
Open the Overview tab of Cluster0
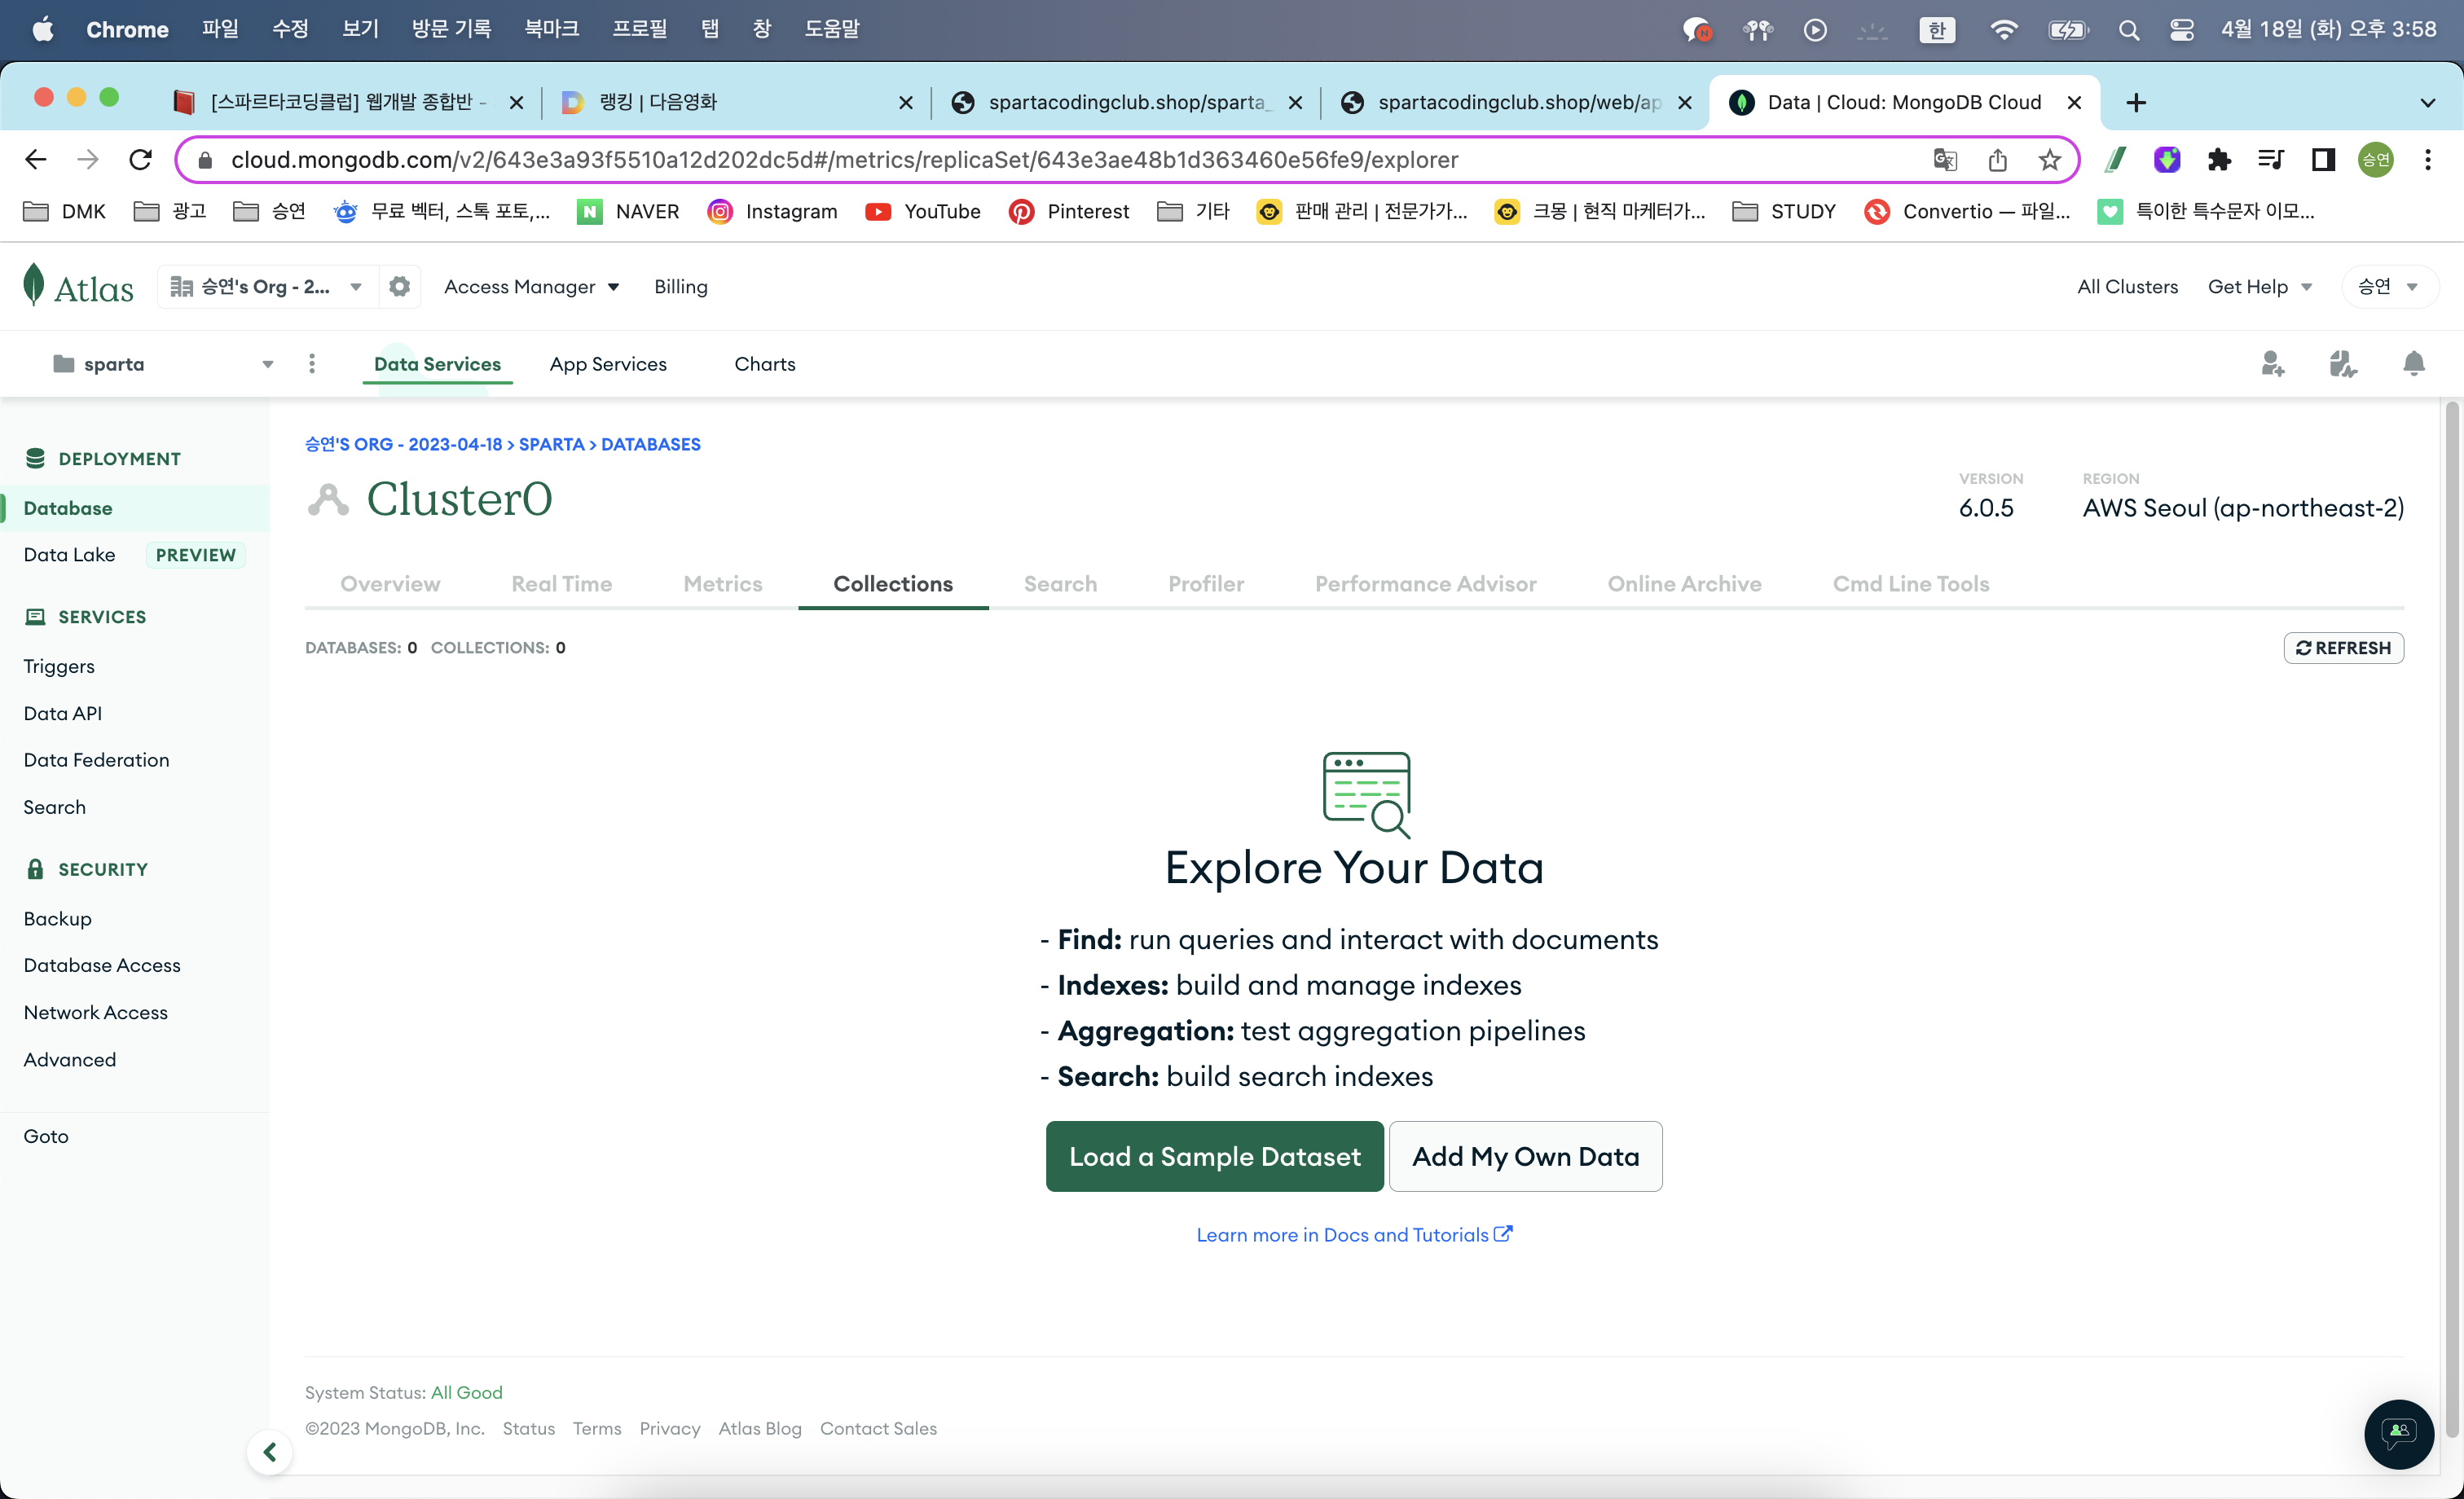tap(390, 584)
